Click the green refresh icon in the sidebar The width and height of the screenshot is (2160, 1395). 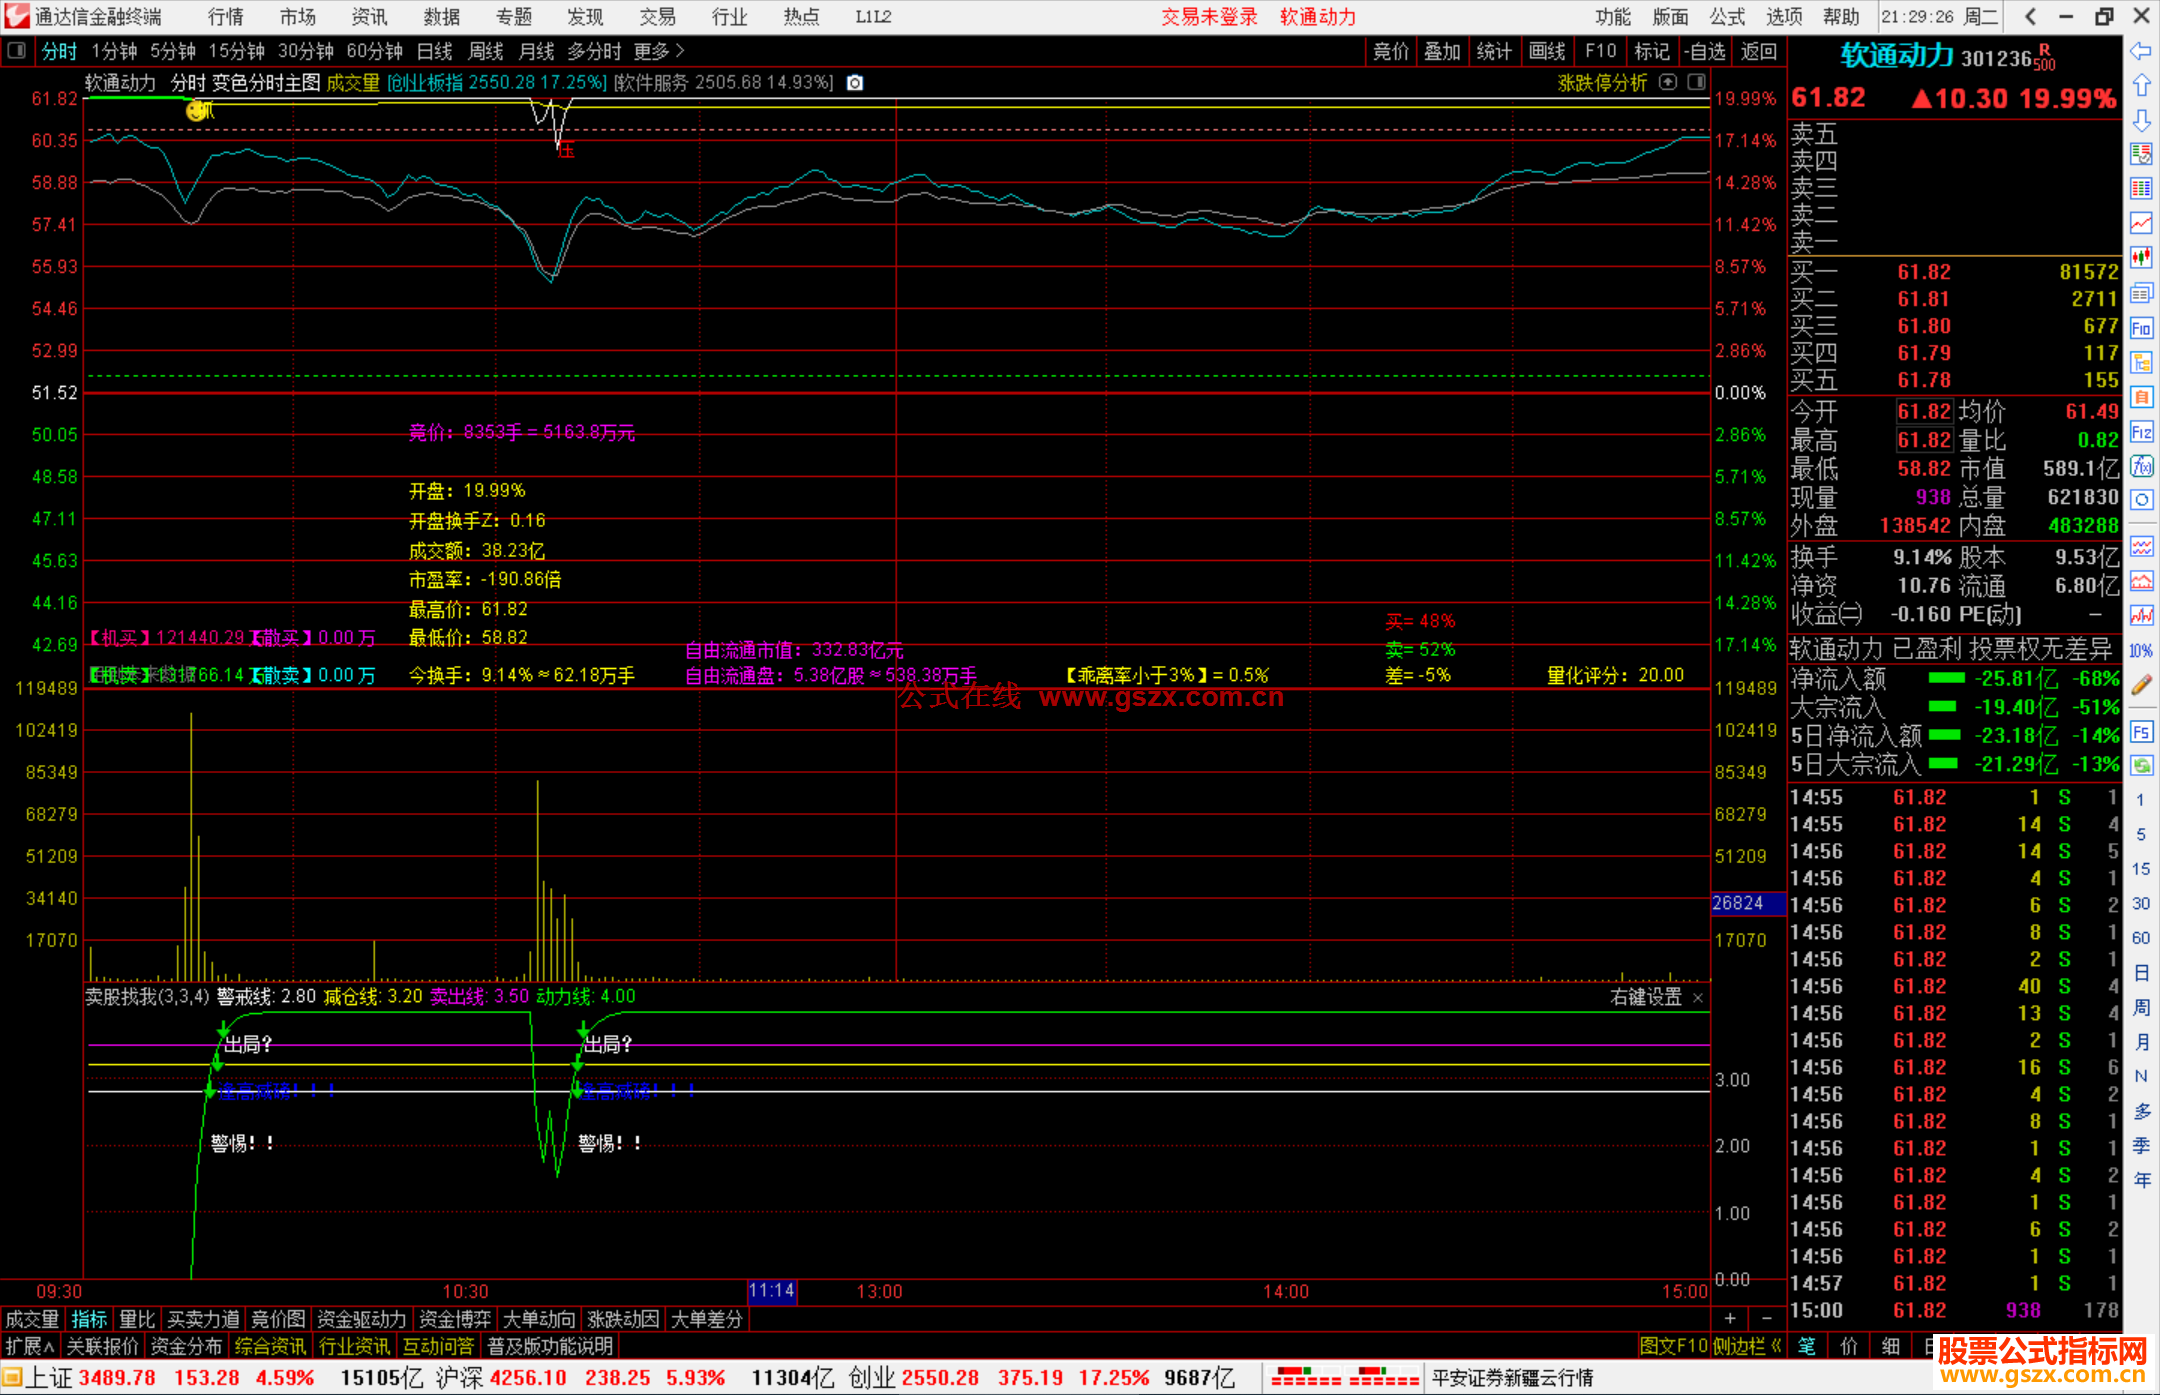coord(2141,766)
